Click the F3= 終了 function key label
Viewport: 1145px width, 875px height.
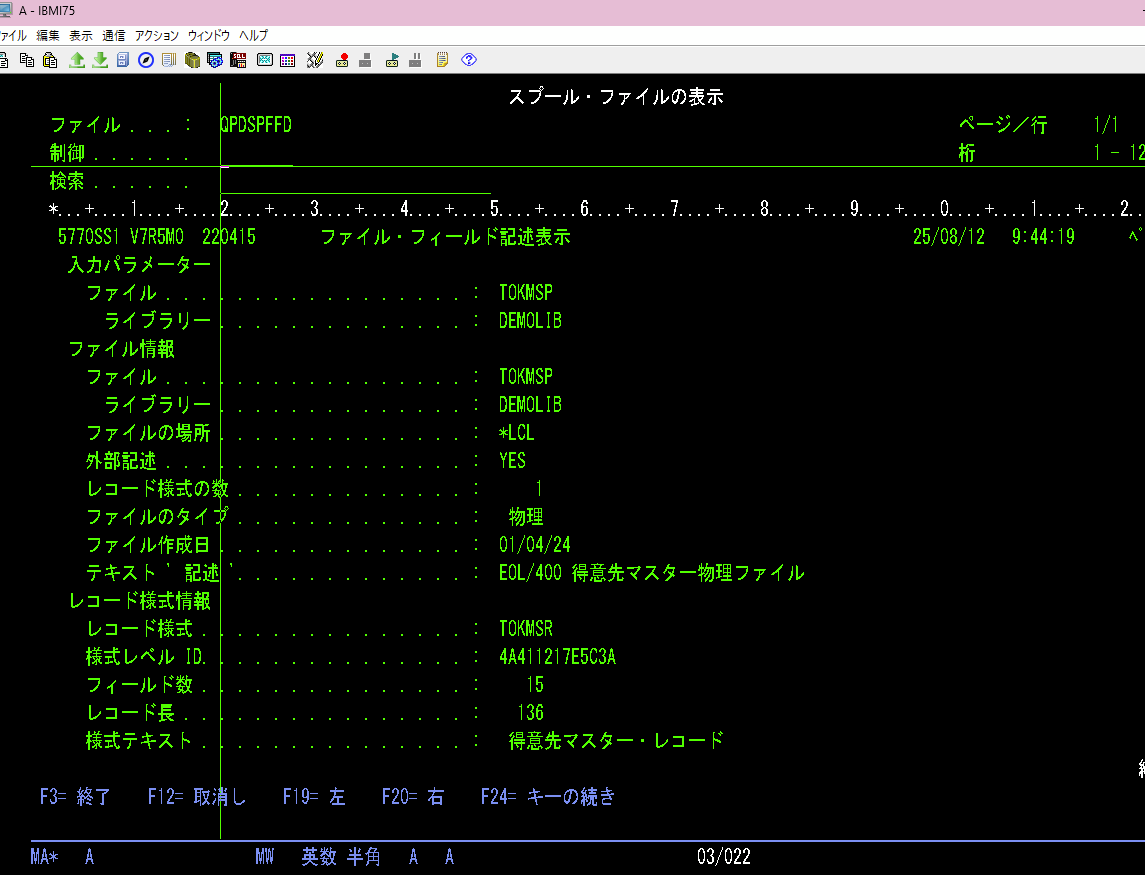point(75,796)
